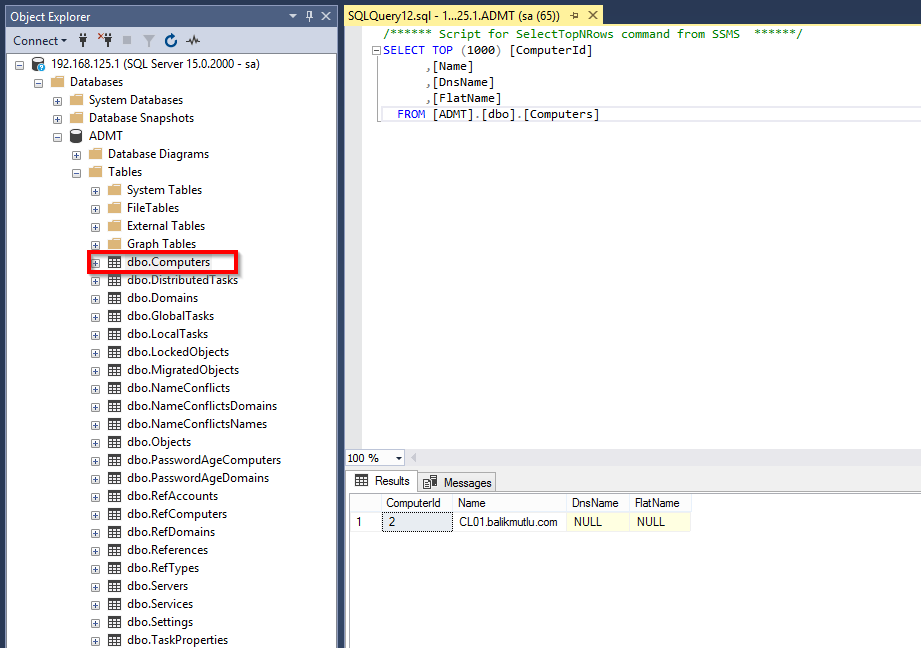The width and height of the screenshot is (921, 648).
Task: Select dbo.TaskProperties in the tree
Action: (x=177, y=640)
